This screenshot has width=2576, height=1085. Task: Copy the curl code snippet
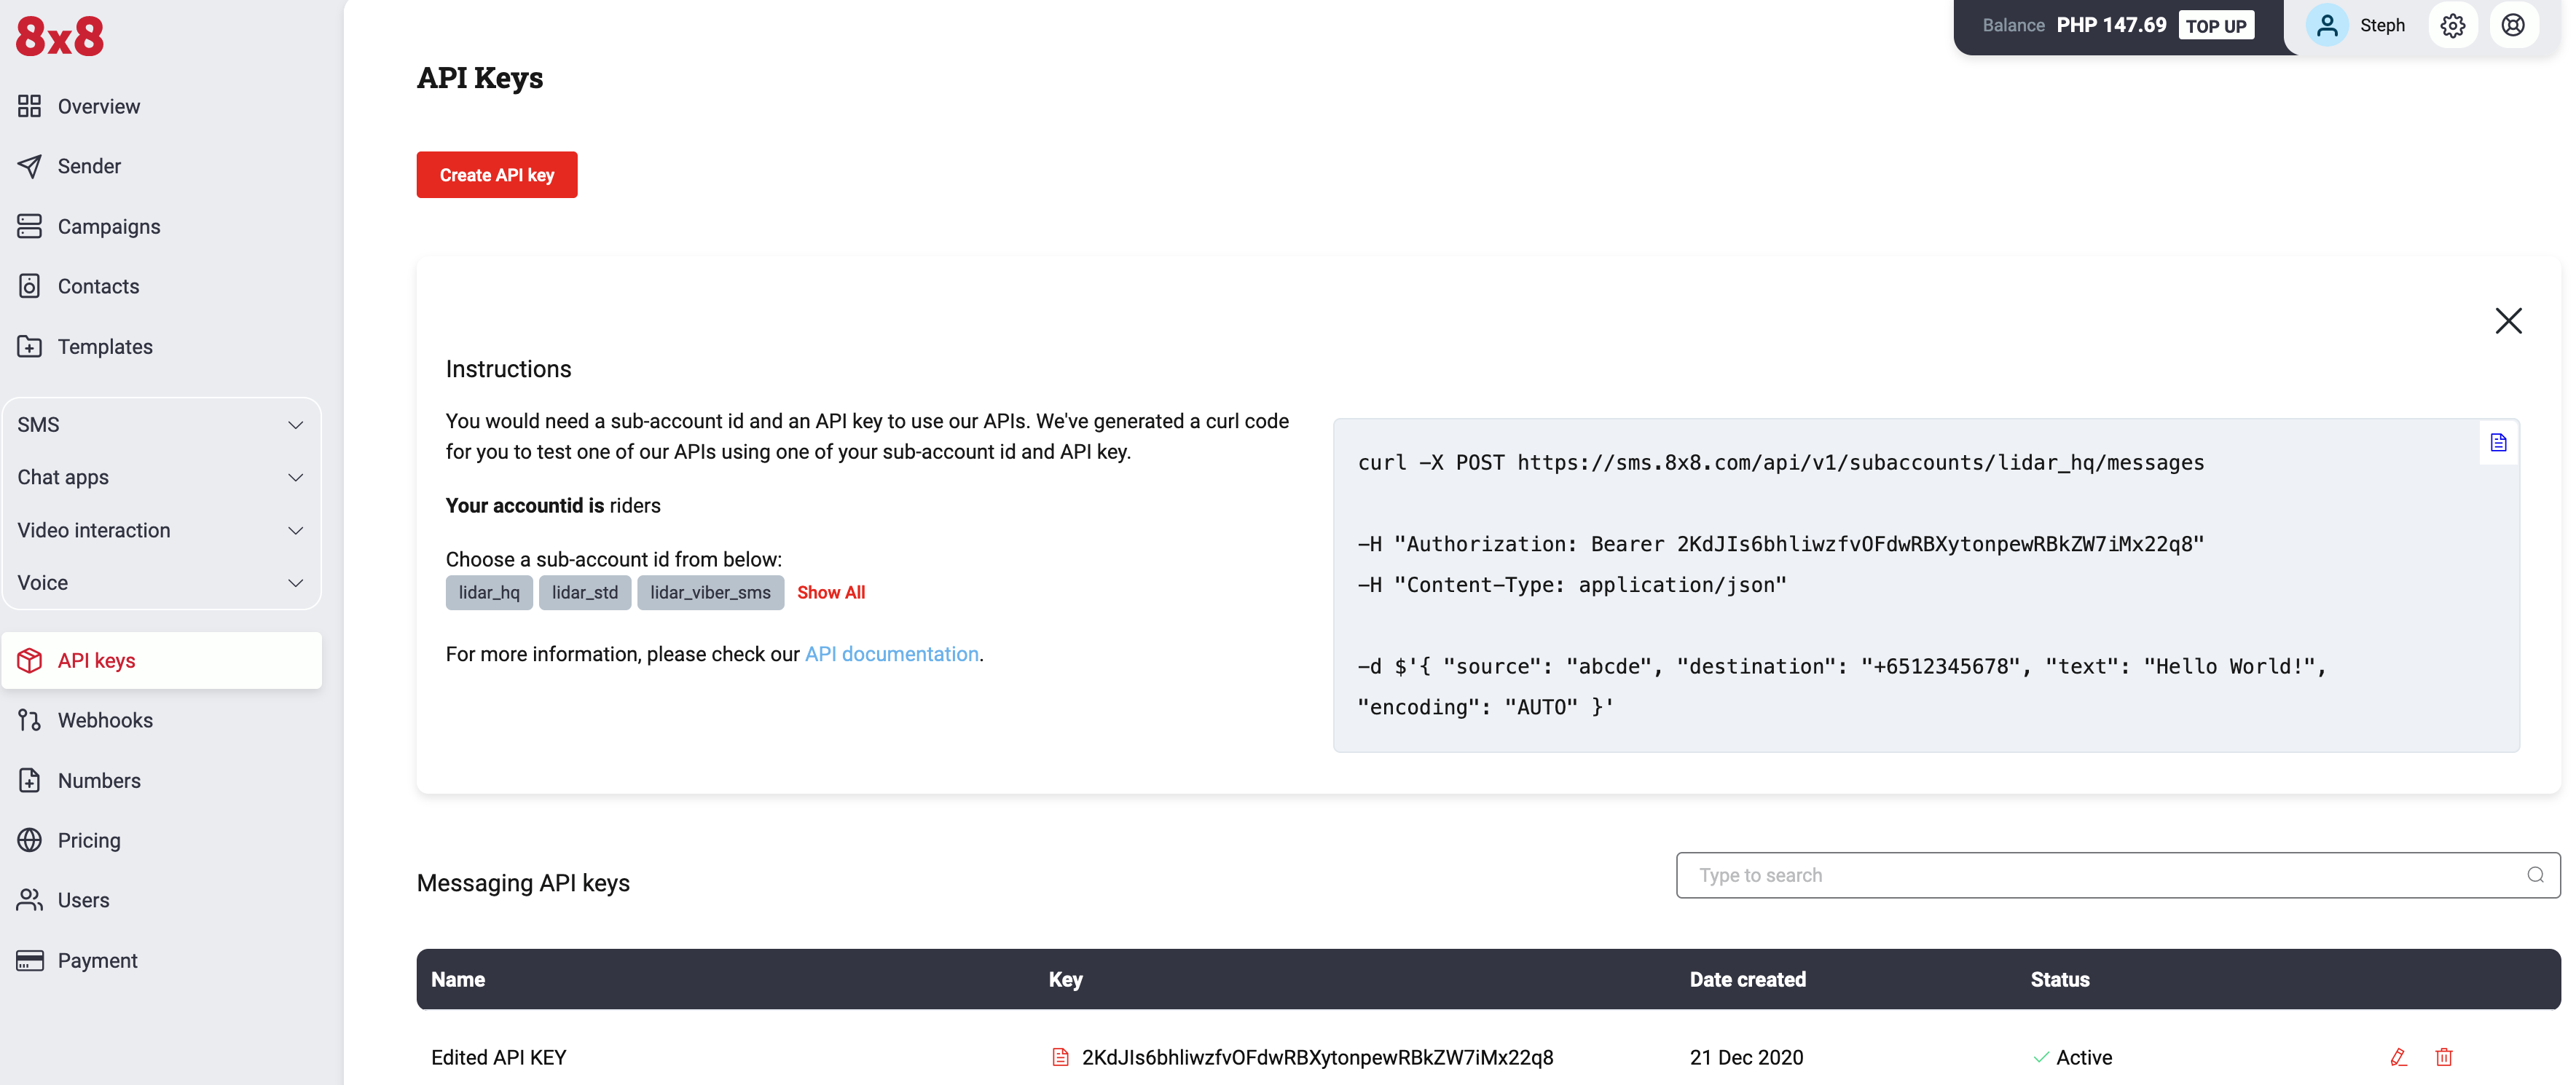pyautogui.click(x=2498, y=442)
